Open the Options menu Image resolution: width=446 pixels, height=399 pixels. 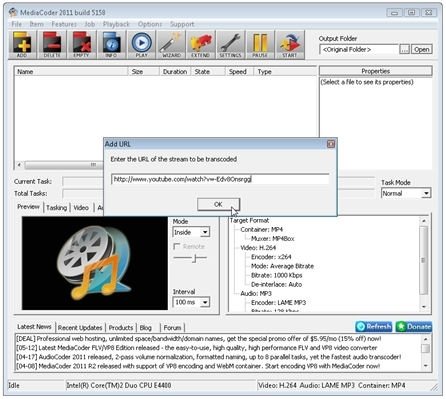(150, 24)
